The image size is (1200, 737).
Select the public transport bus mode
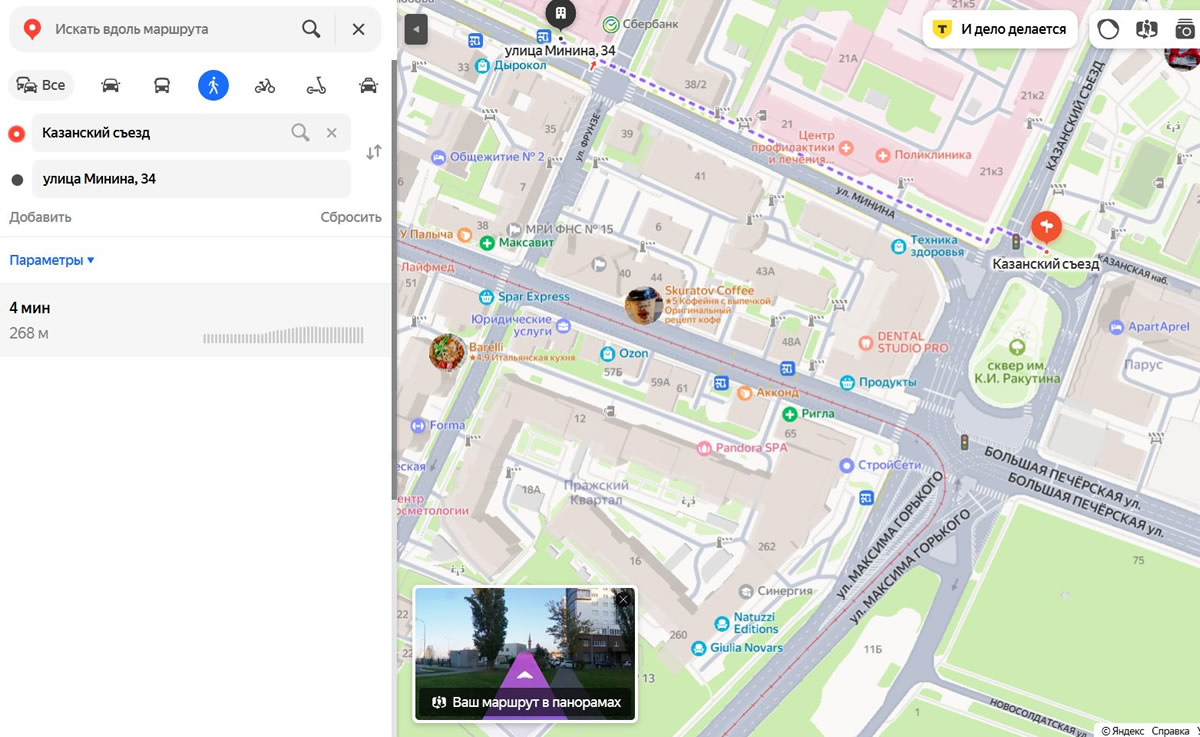pyautogui.click(x=162, y=85)
